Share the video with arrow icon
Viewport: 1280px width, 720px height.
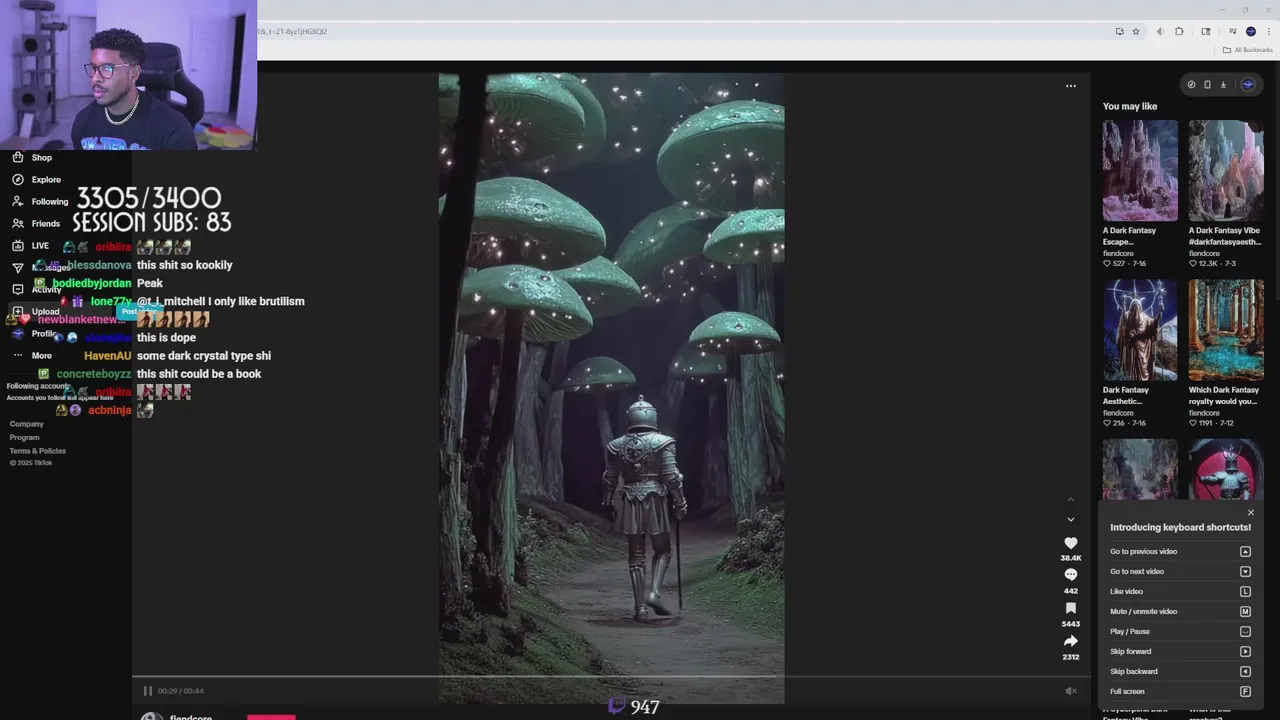coord(1070,641)
